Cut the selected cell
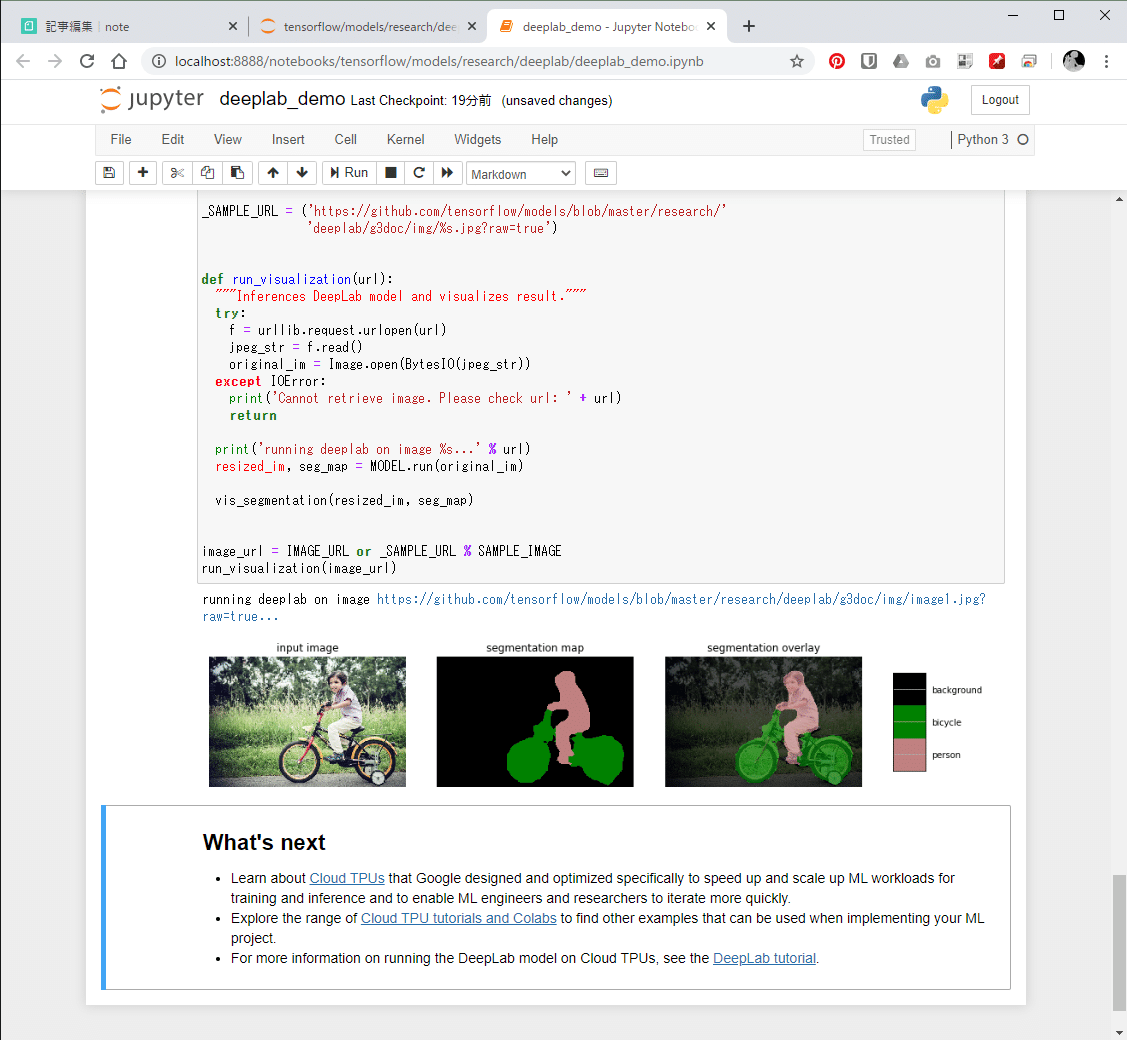Image resolution: width=1127 pixels, height=1040 pixels. point(176,172)
